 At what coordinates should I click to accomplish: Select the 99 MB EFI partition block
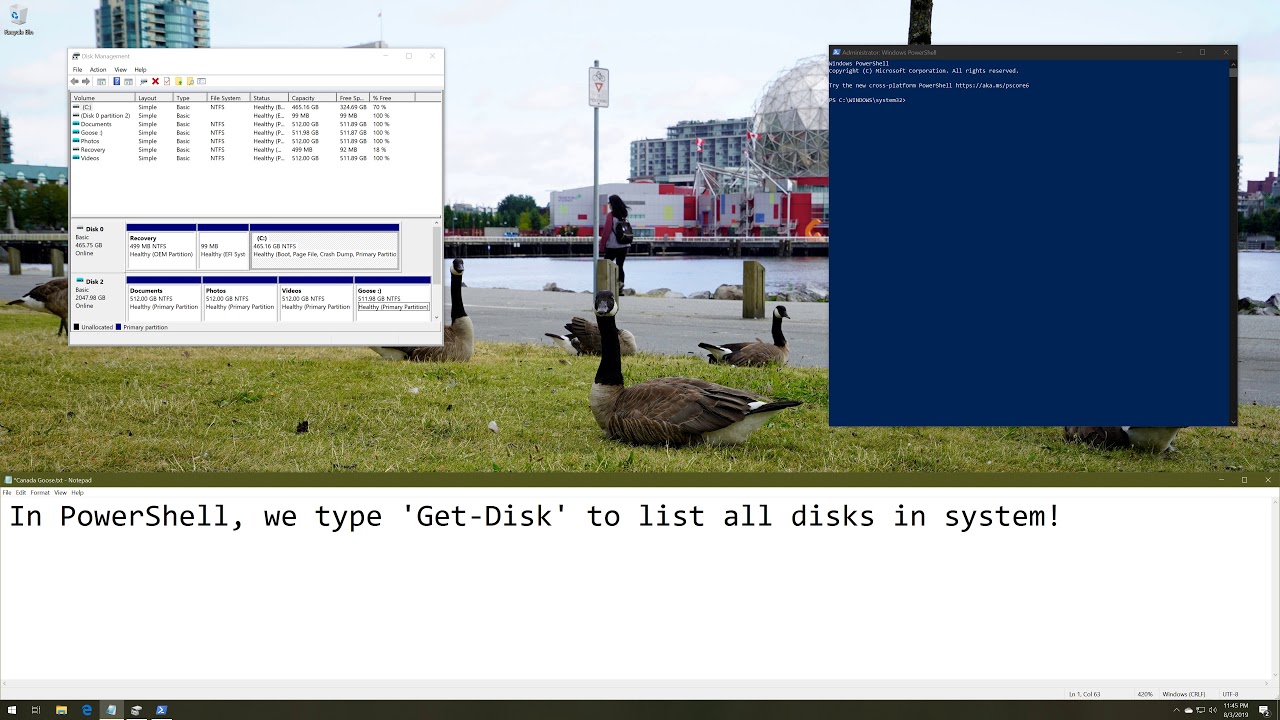pyautogui.click(x=223, y=247)
